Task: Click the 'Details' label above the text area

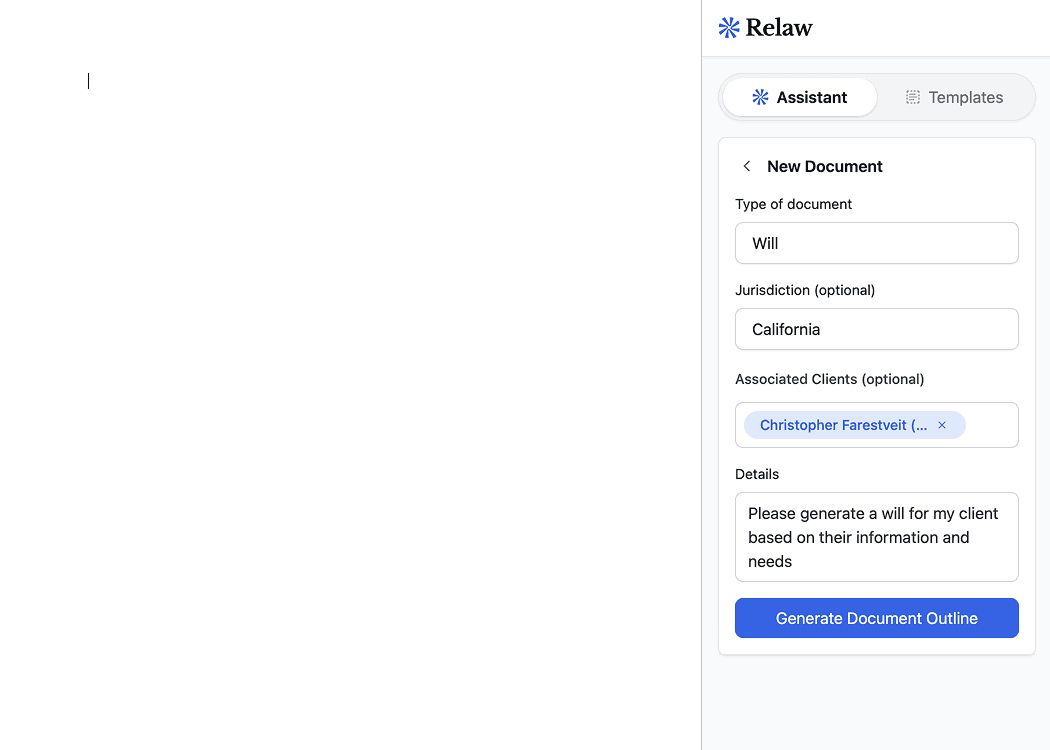Action: click(756, 474)
